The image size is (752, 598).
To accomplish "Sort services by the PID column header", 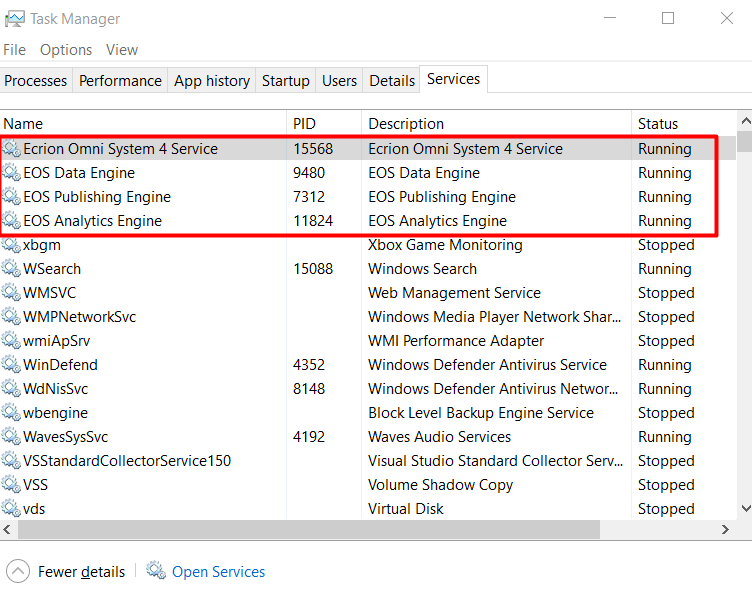I will 324,124.
